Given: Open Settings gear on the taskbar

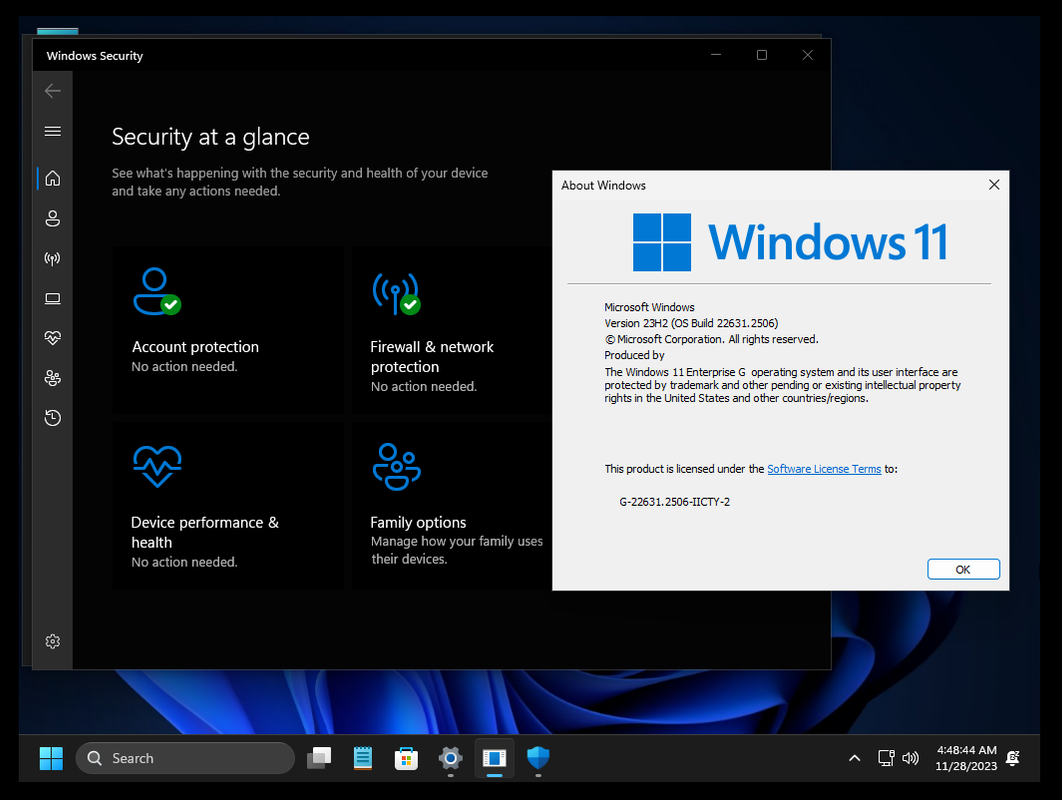Looking at the screenshot, I should point(450,758).
